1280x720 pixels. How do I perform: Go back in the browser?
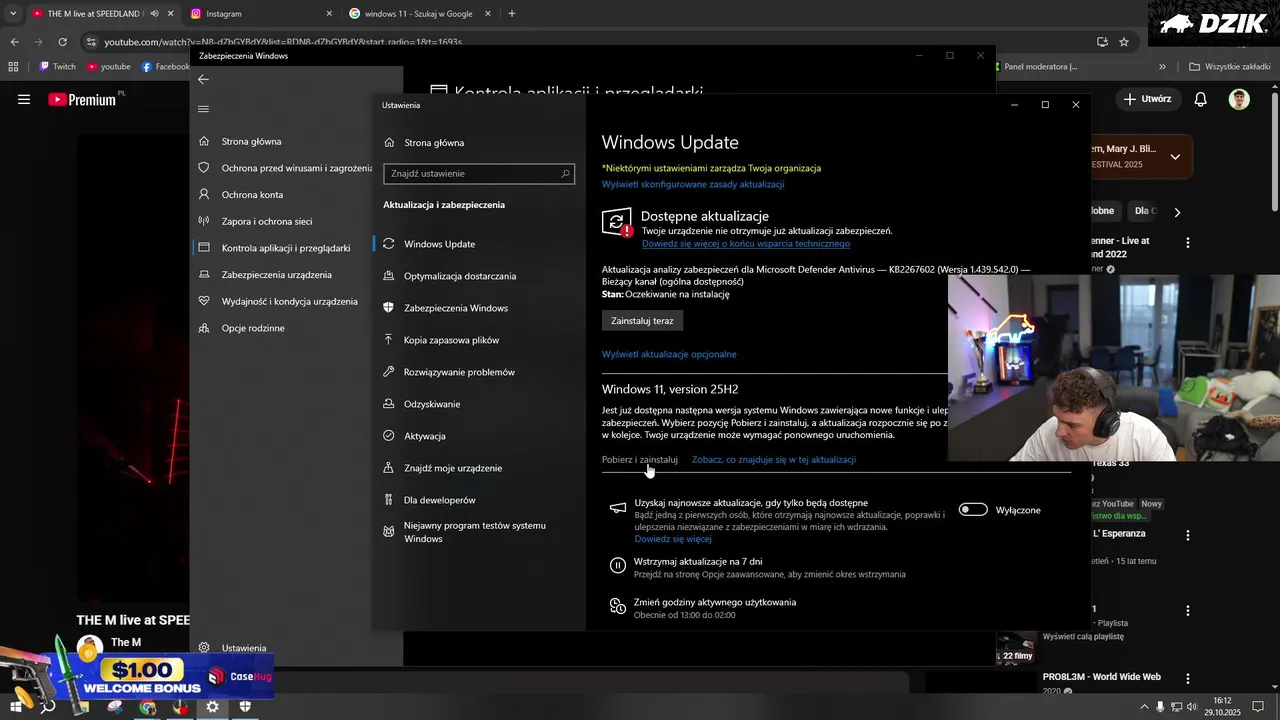[14, 42]
